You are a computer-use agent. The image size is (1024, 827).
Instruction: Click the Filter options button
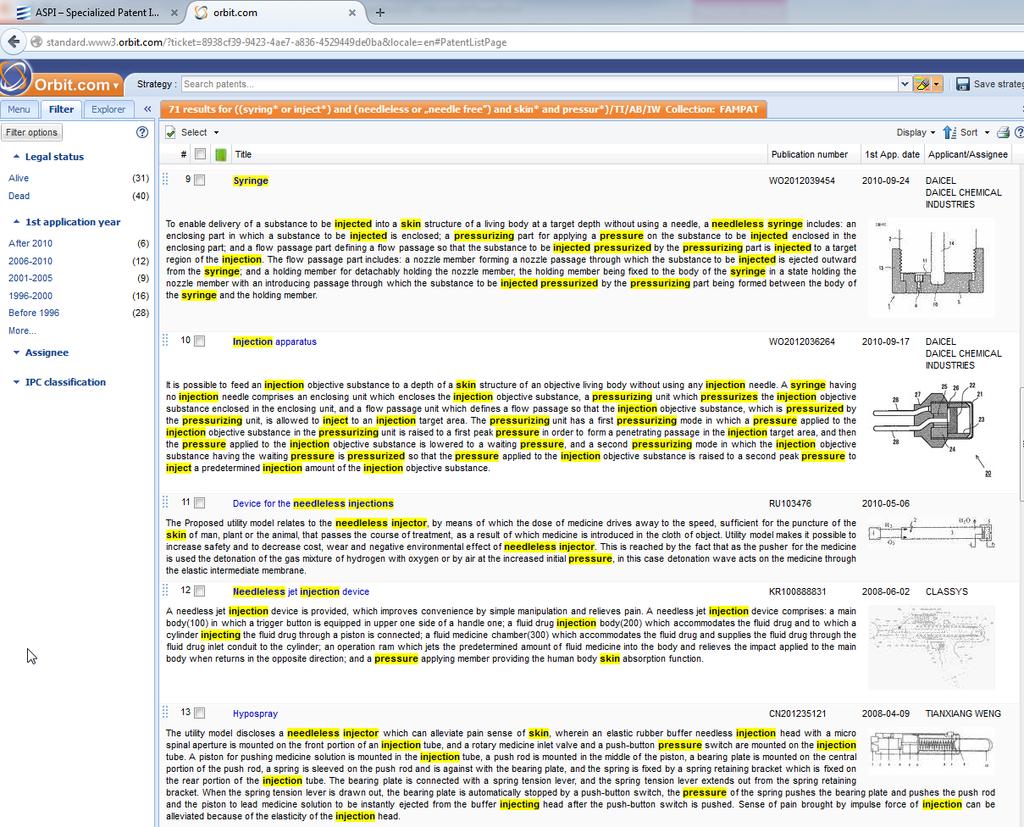(x=31, y=132)
